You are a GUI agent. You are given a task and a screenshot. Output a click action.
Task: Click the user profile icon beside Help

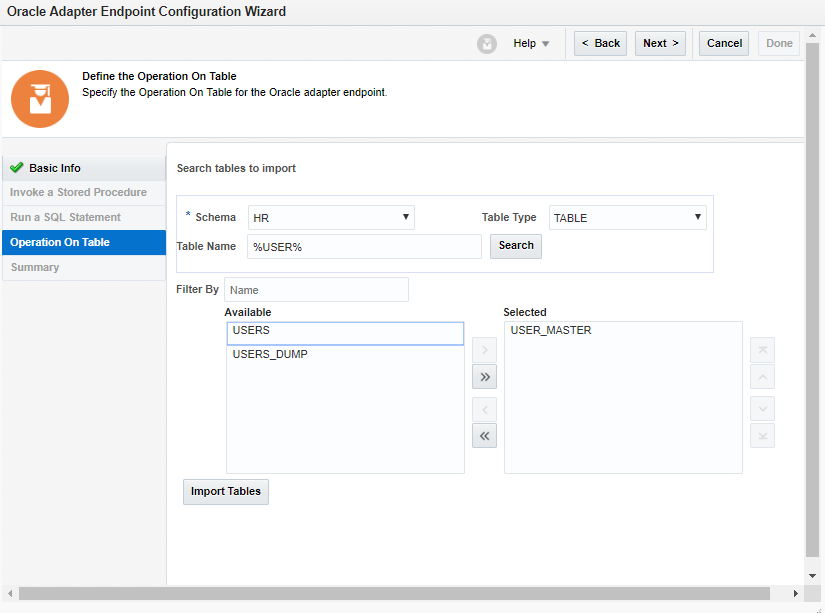[x=487, y=44]
